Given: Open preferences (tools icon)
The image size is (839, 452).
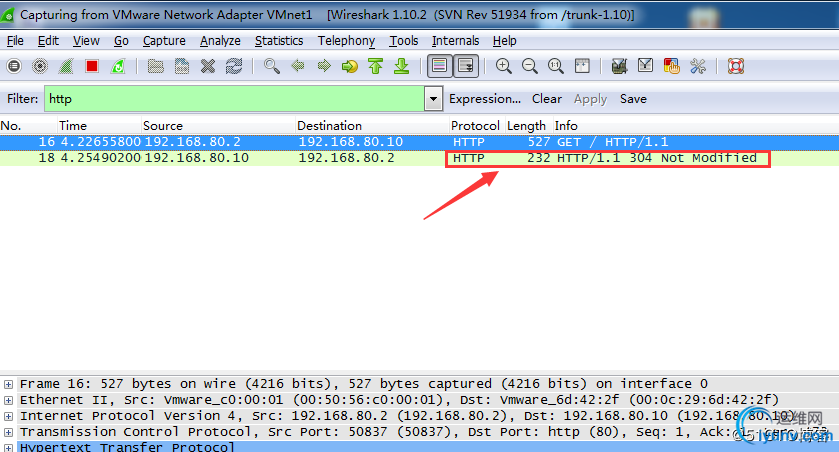Looking at the screenshot, I should [698, 66].
